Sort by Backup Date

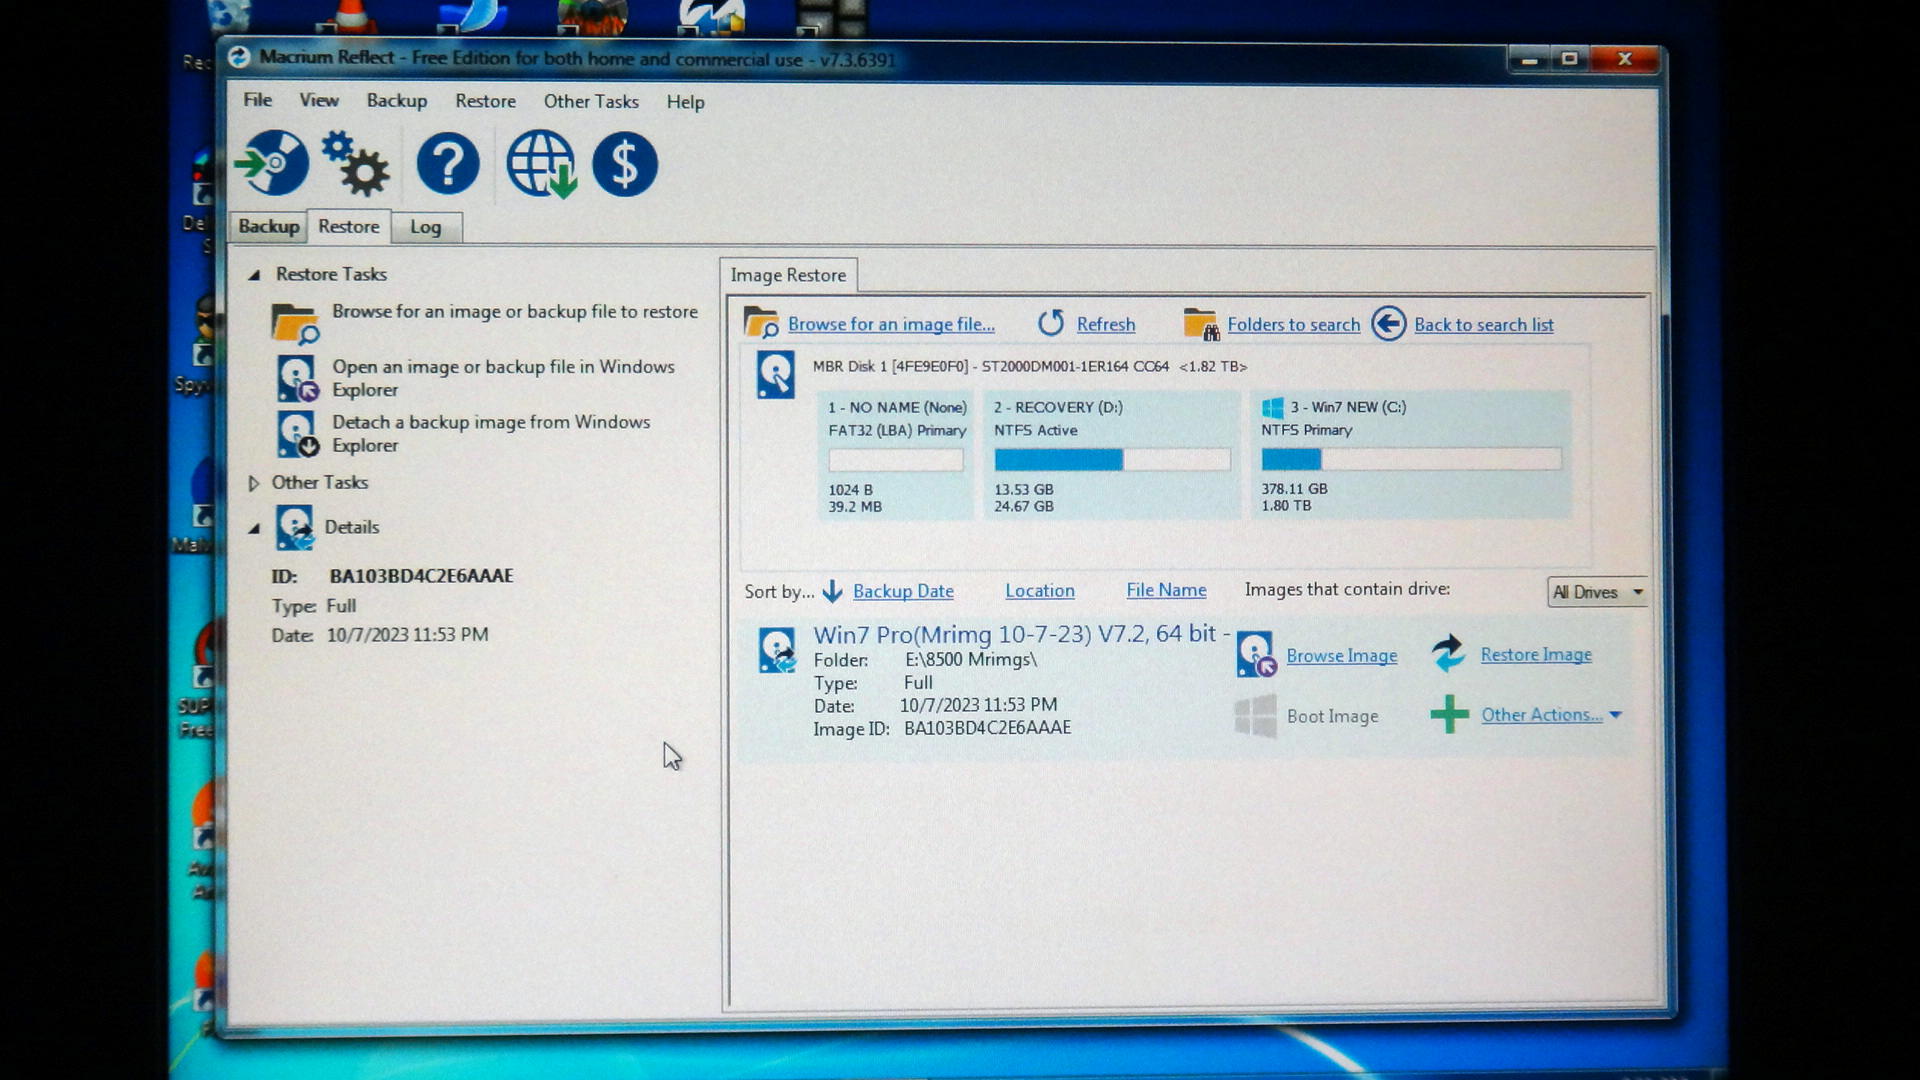(x=903, y=591)
